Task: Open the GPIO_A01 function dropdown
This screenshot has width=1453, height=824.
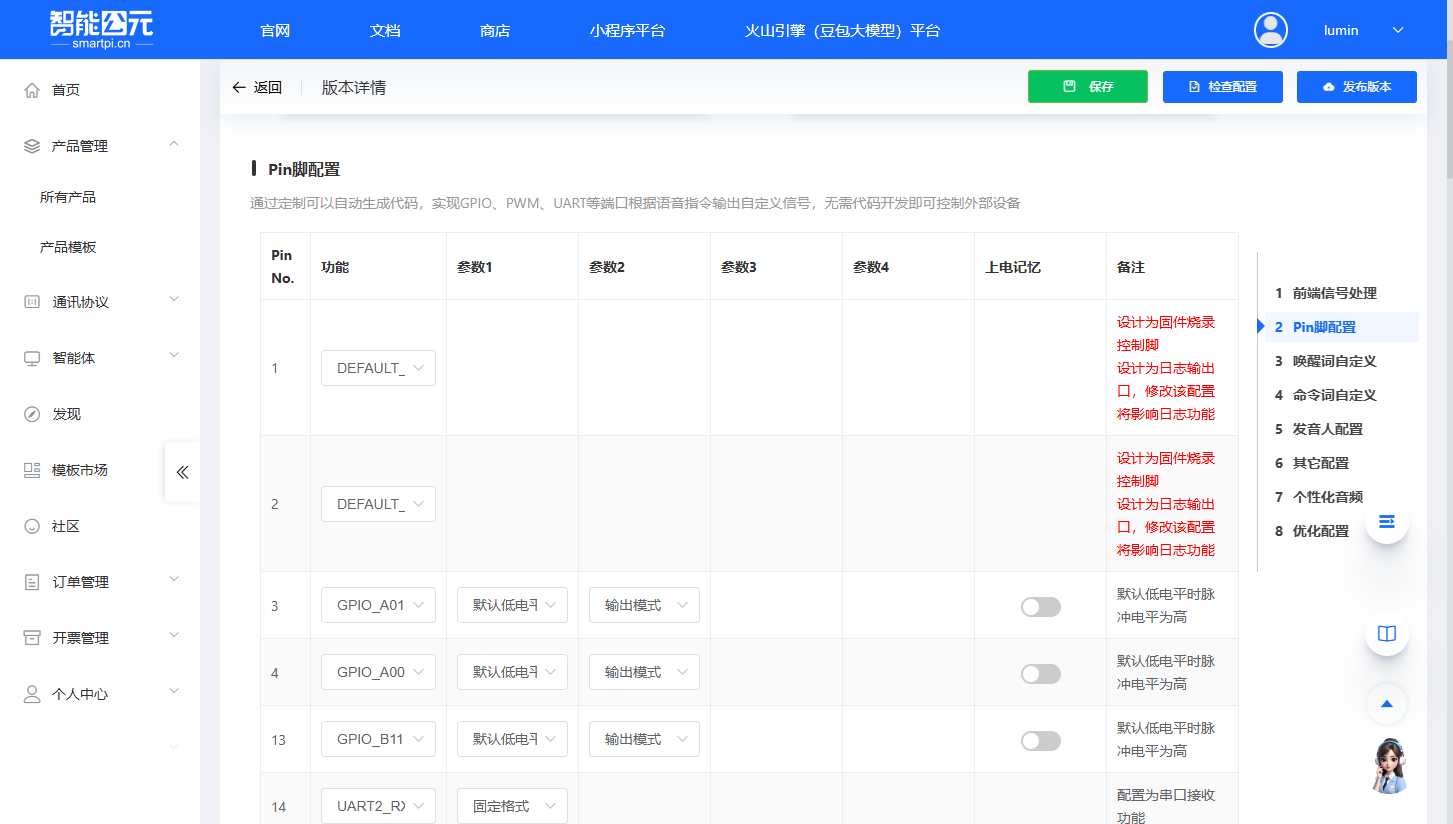Action: pyautogui.click(x=378, y=605)
